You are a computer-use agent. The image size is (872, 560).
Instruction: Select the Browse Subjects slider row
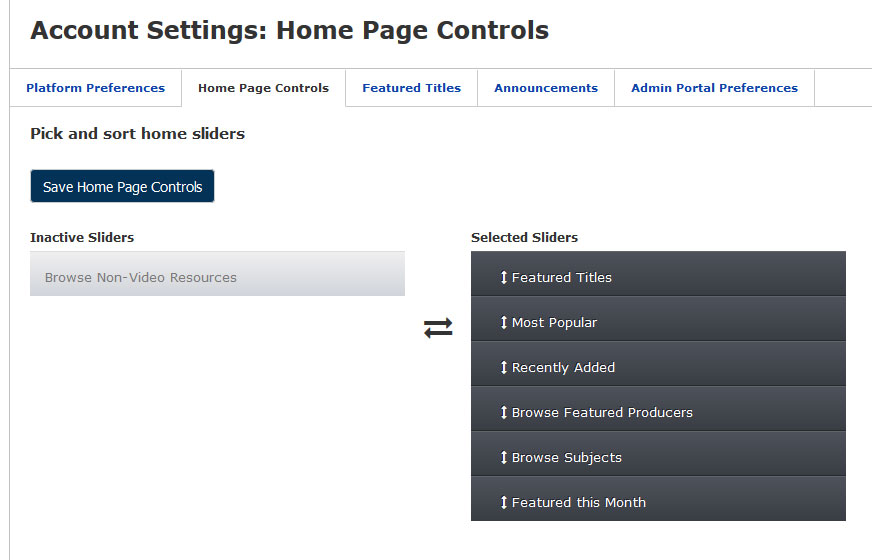(658, 454)
